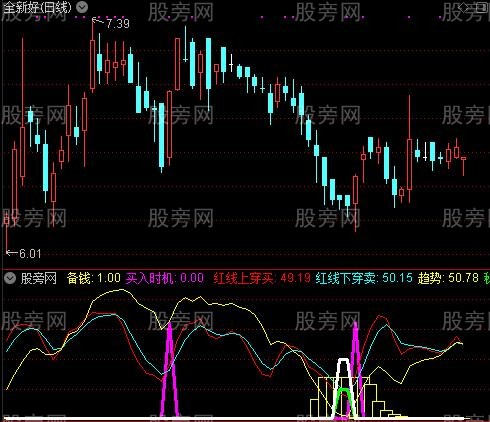490x422 pixels.
Task: Click the diamond icon at top right
Action: [x=464, y=7]
